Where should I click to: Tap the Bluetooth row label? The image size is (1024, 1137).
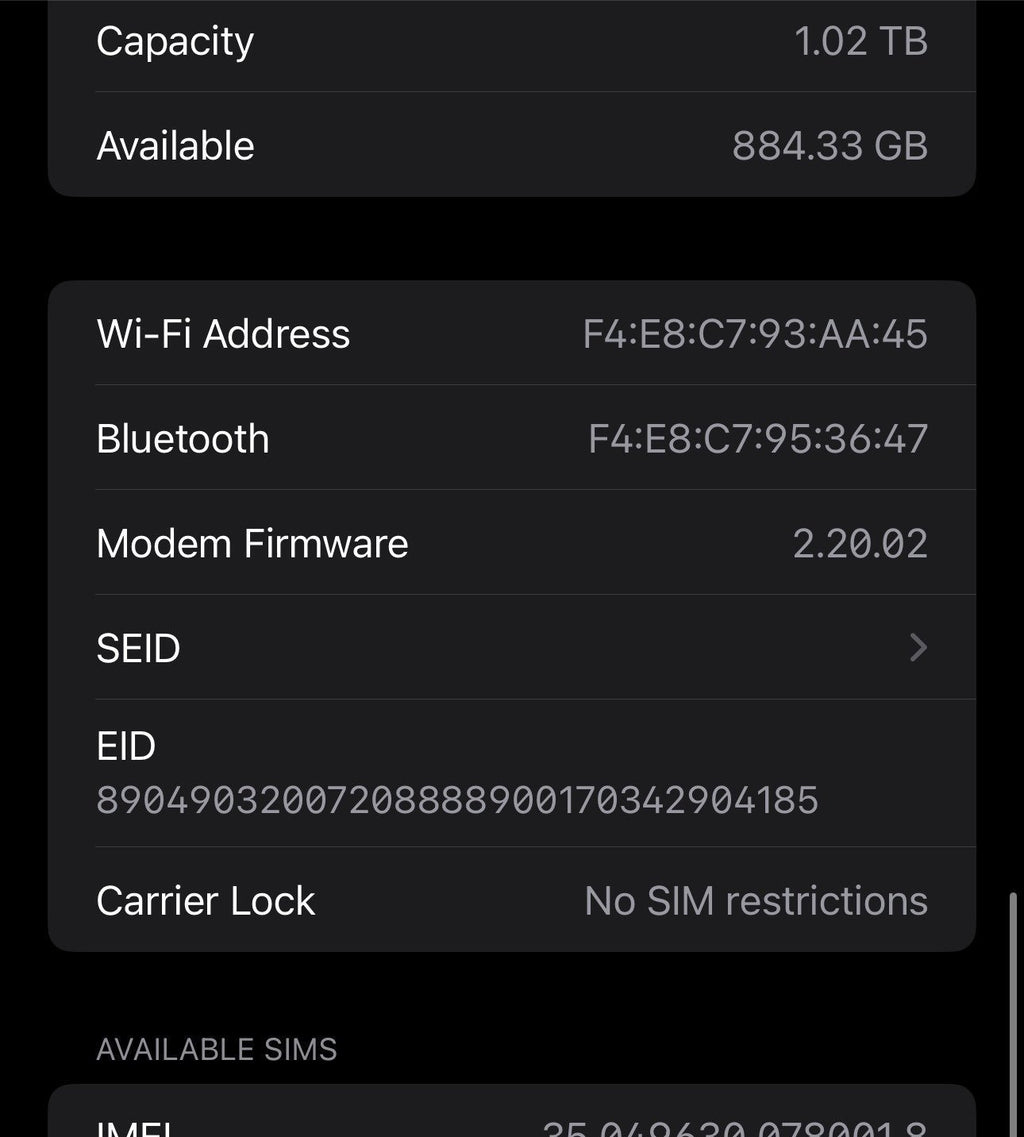tap(182, 438)
